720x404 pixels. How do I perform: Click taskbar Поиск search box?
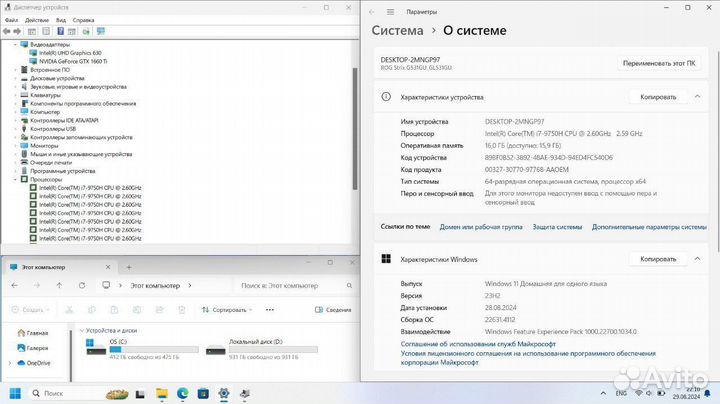coord(64,393)
